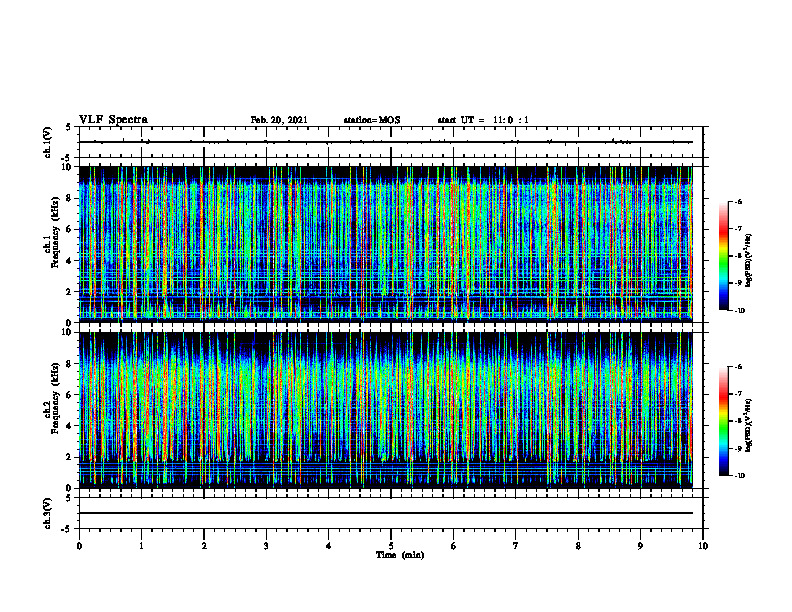Select the date text "Feb. 20, 2021"
The height and width of the screenshot is (612, 792).
pos(279,120)
